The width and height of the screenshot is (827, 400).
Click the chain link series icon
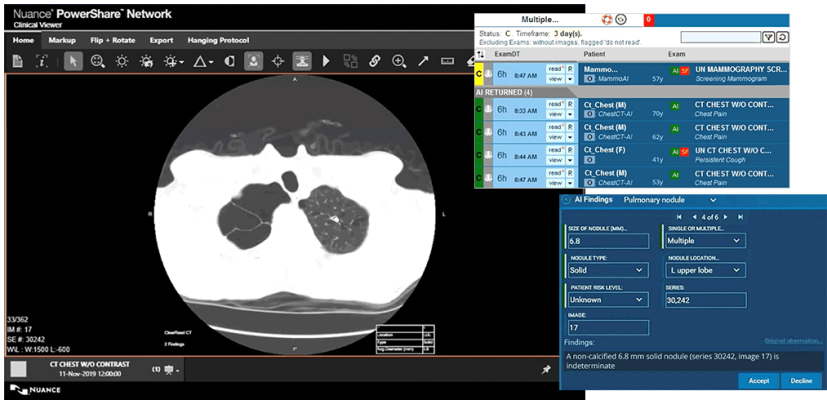coord(375,61)
